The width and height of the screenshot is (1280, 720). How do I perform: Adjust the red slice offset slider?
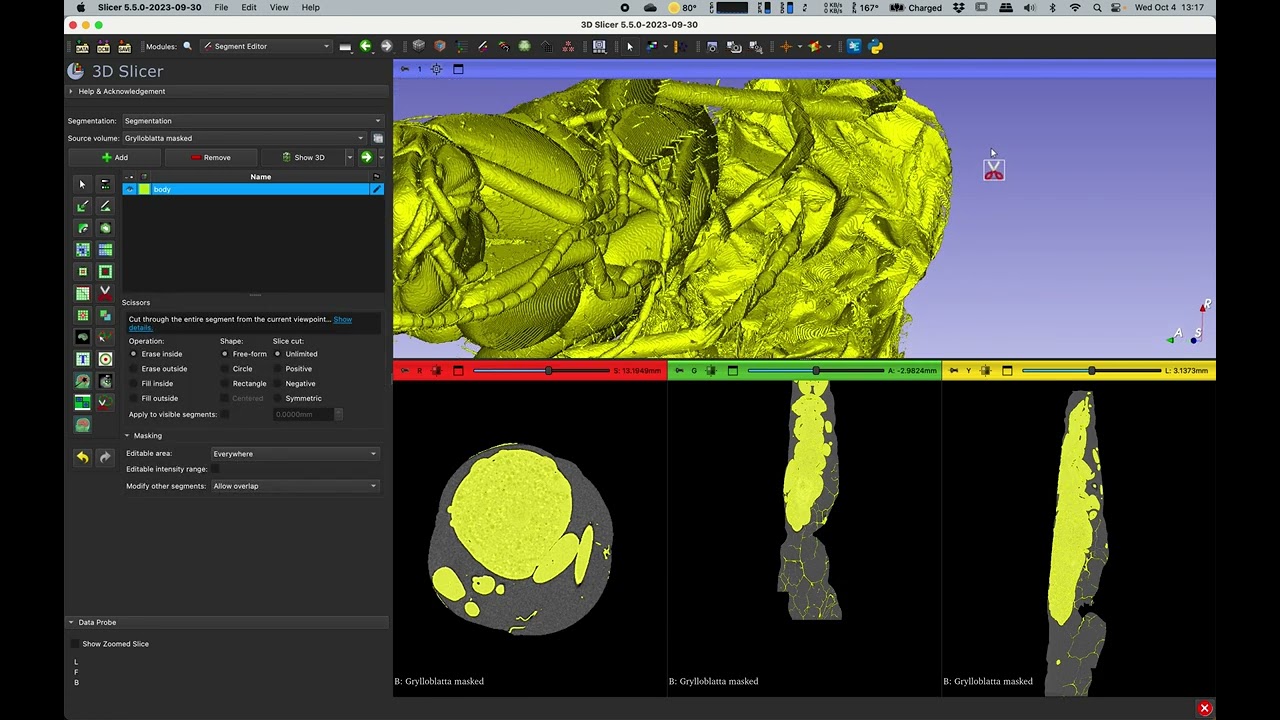[x=541, y=371]
